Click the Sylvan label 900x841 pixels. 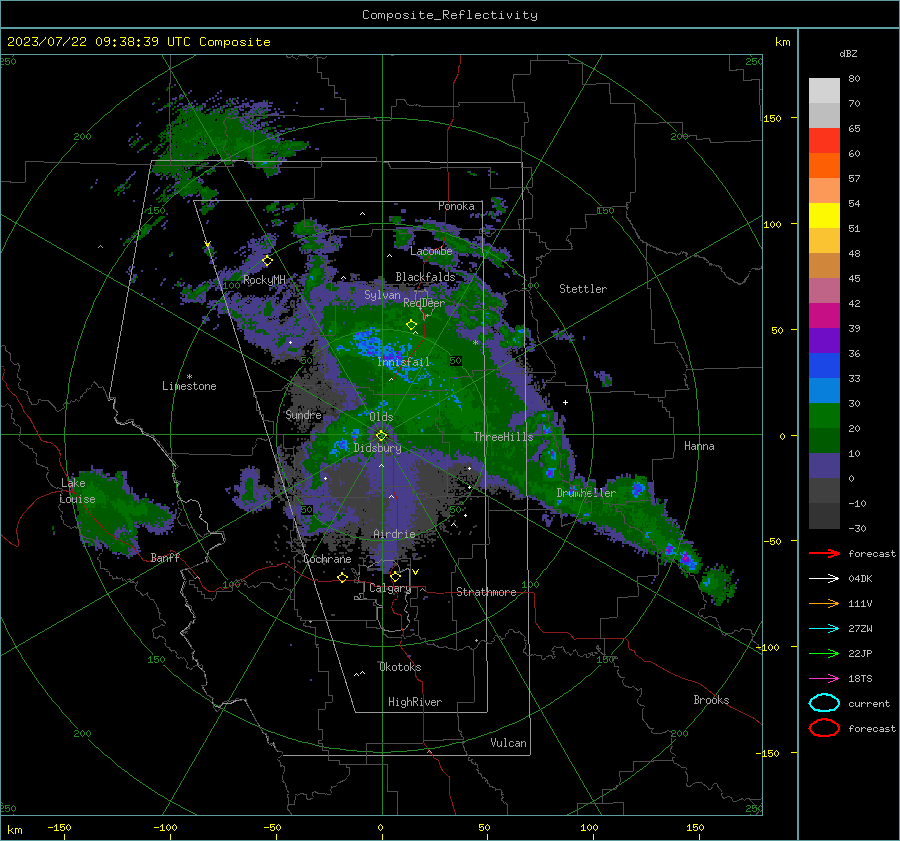tap(382, 295)
